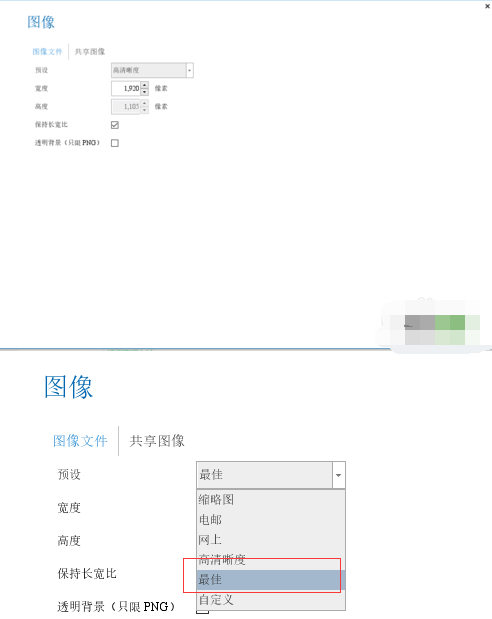Increase width with up spinner arrow

(x=145, y=84)
